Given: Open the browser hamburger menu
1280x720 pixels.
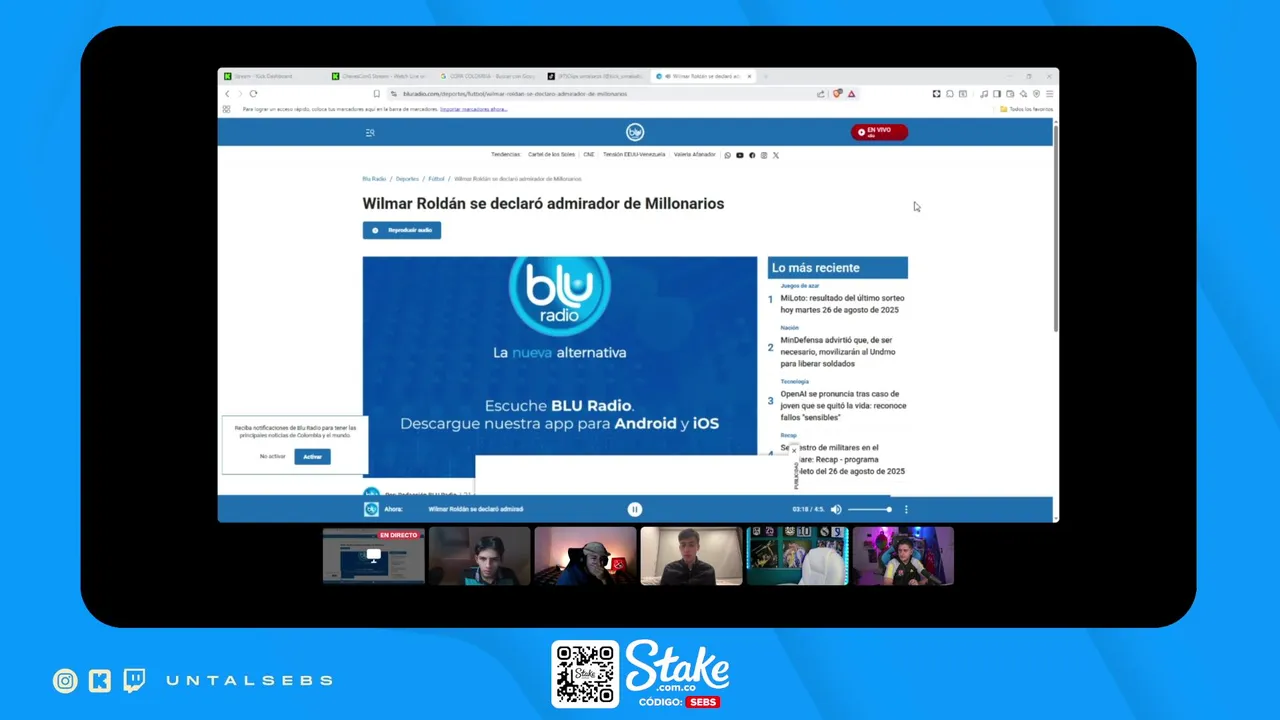Looking at the screenshot, I should point(1049,94).
